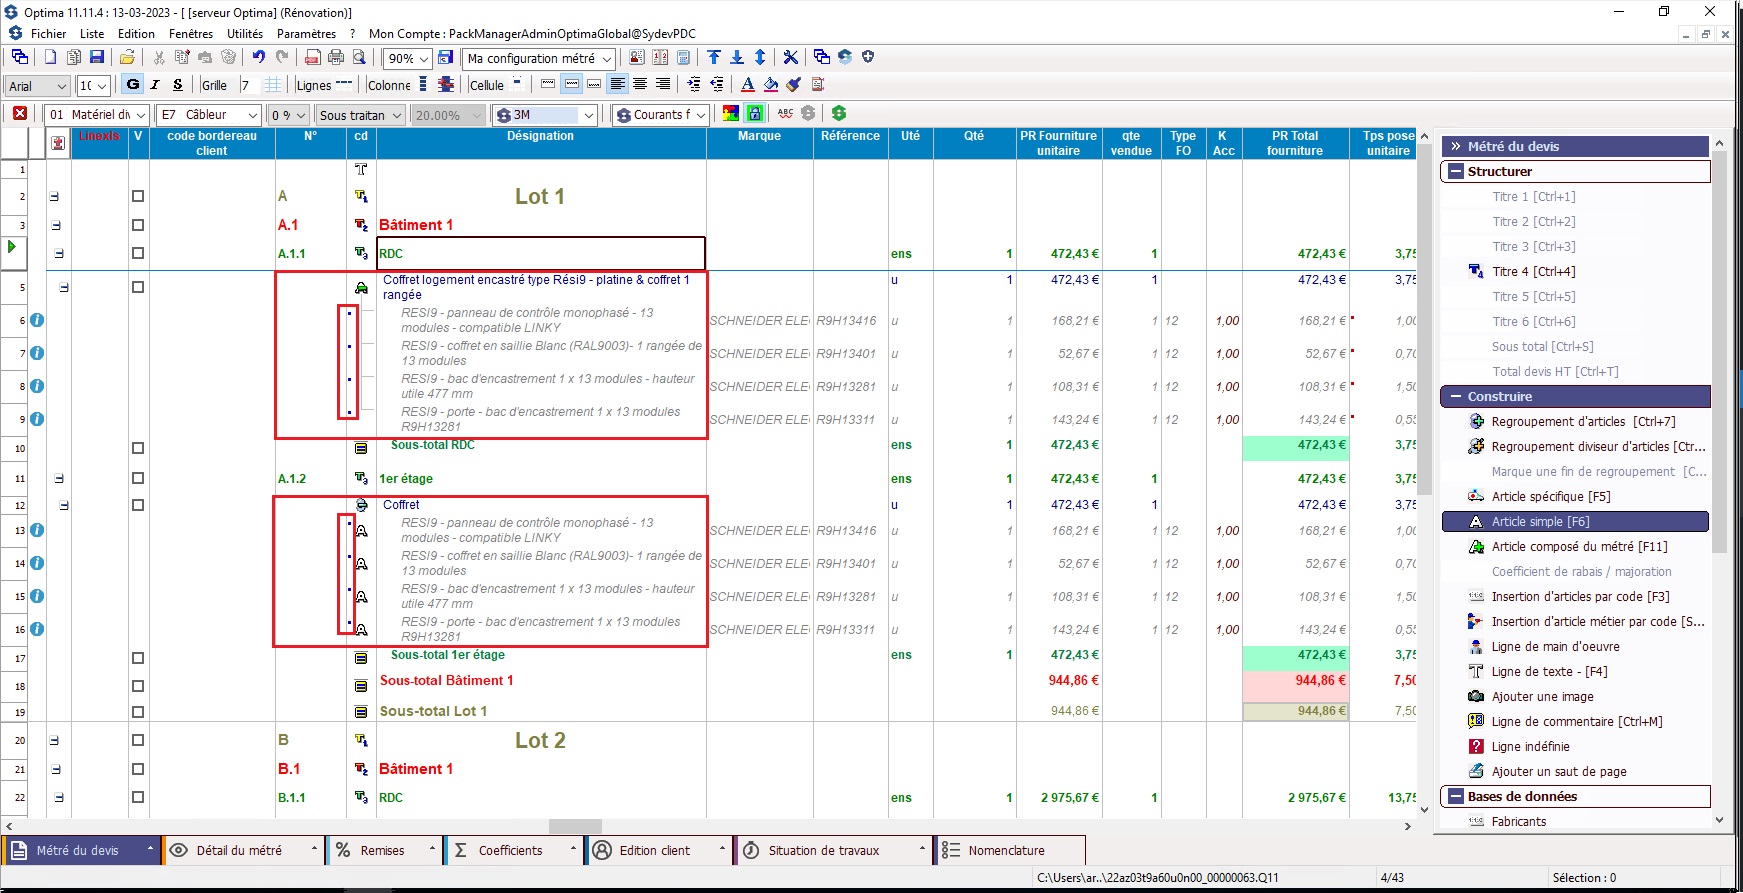Image resolution: width=1743 pixels, height=893 pixels.
Task: Click the padlock icon in third toolbar
Action: pyautogui.click(x=755, y=114)
